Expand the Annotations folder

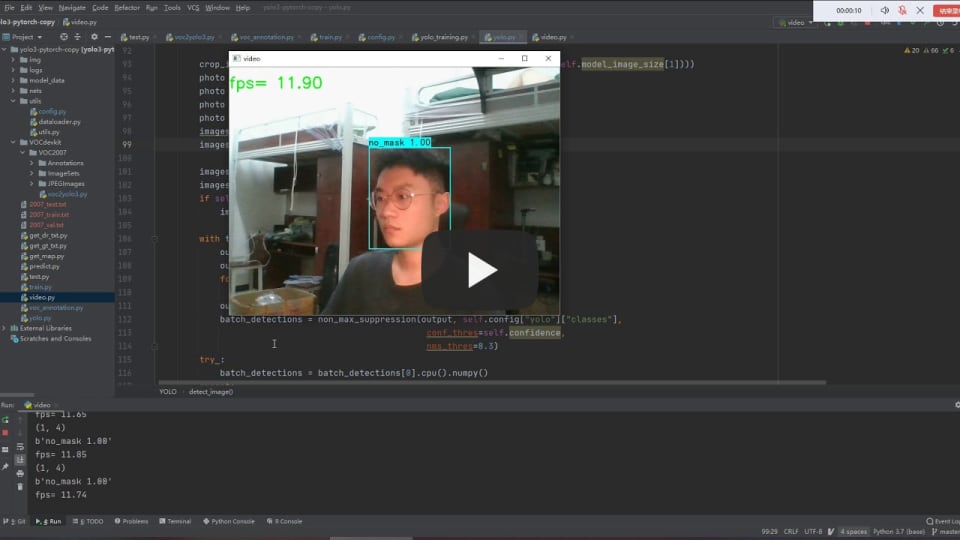(x=32, y=163)
